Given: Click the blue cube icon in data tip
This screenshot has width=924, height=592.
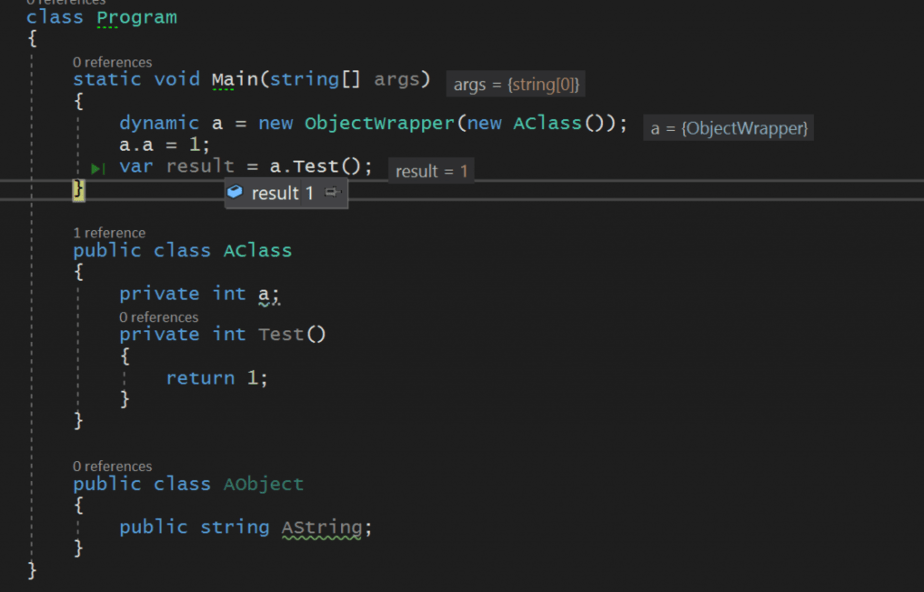Looking at the screenshot, I should (235, 192).
